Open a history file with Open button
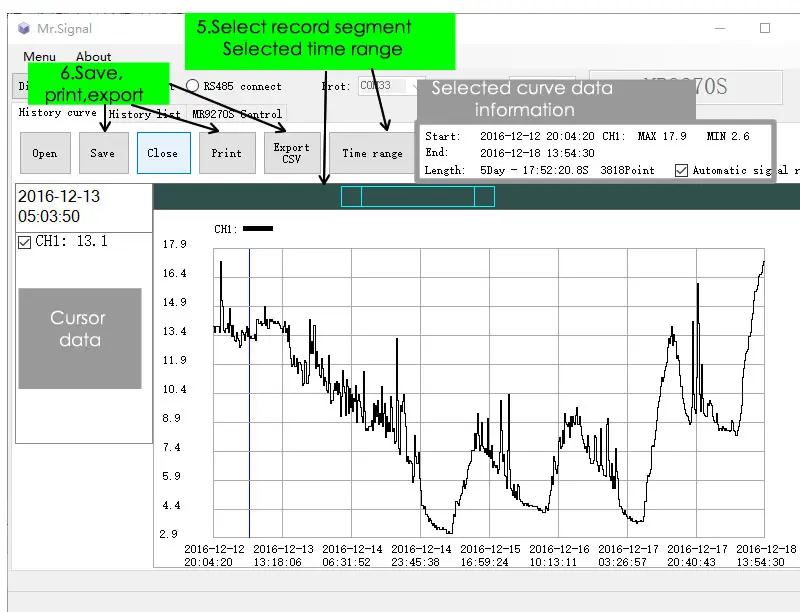The width and height of the screenshot is (800, 612). pyautogui.click(x=45, y=153)
